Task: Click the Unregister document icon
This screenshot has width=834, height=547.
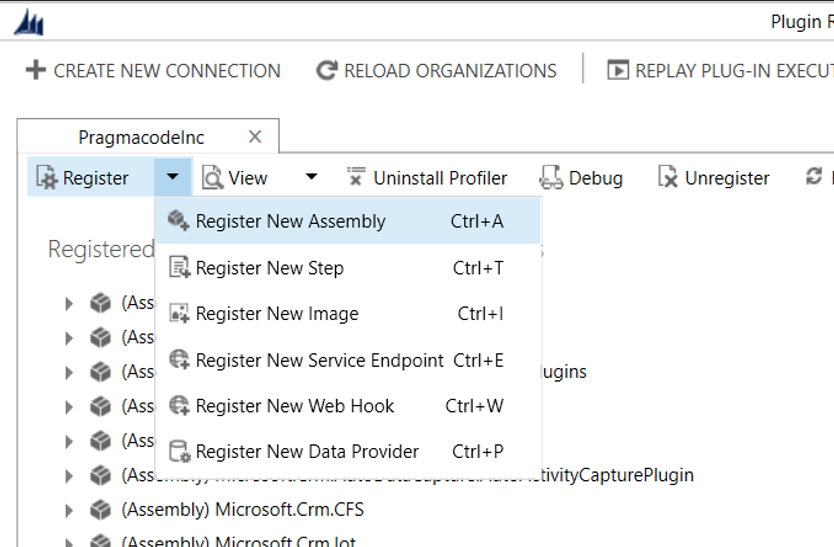Action: point(668,177)
